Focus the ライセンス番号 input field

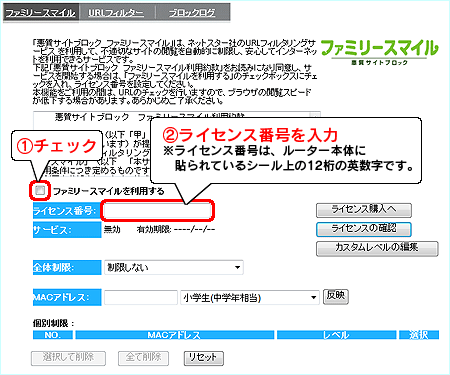pyautogui.click(x=157, y=211)
